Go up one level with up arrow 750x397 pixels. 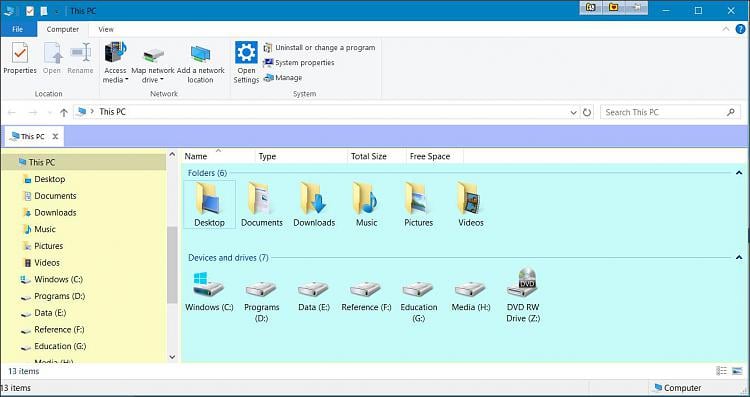click(64, 112)
